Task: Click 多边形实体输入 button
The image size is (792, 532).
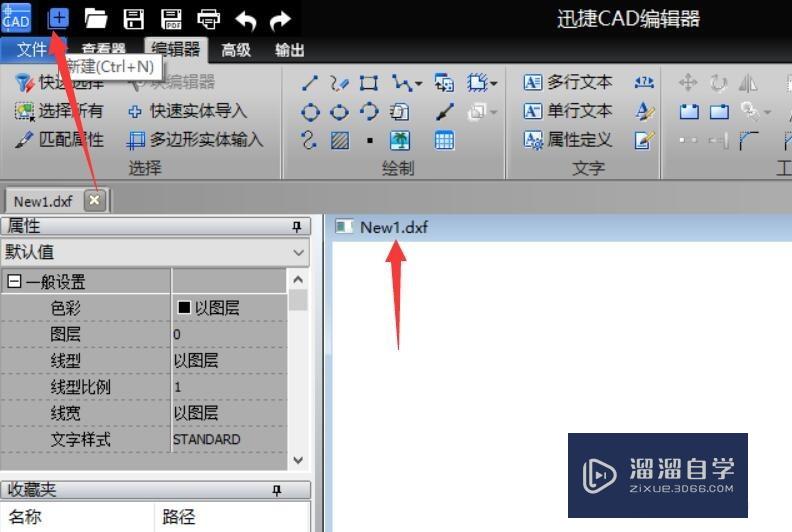Action: pyautogui.click(x=195, y=139)
